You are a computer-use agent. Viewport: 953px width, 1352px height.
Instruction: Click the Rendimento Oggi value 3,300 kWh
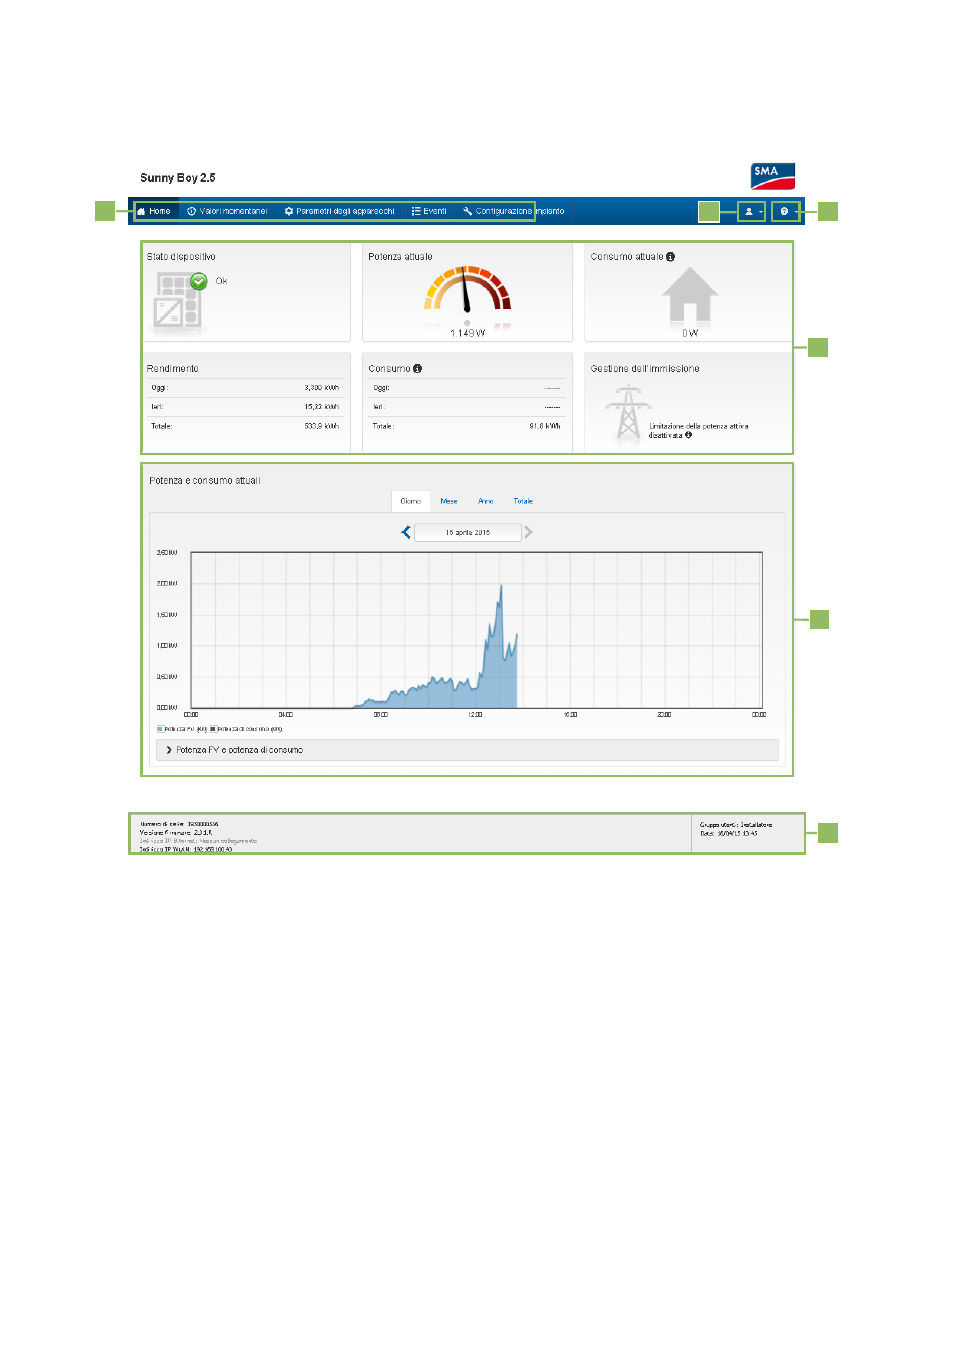pos(321,387)
